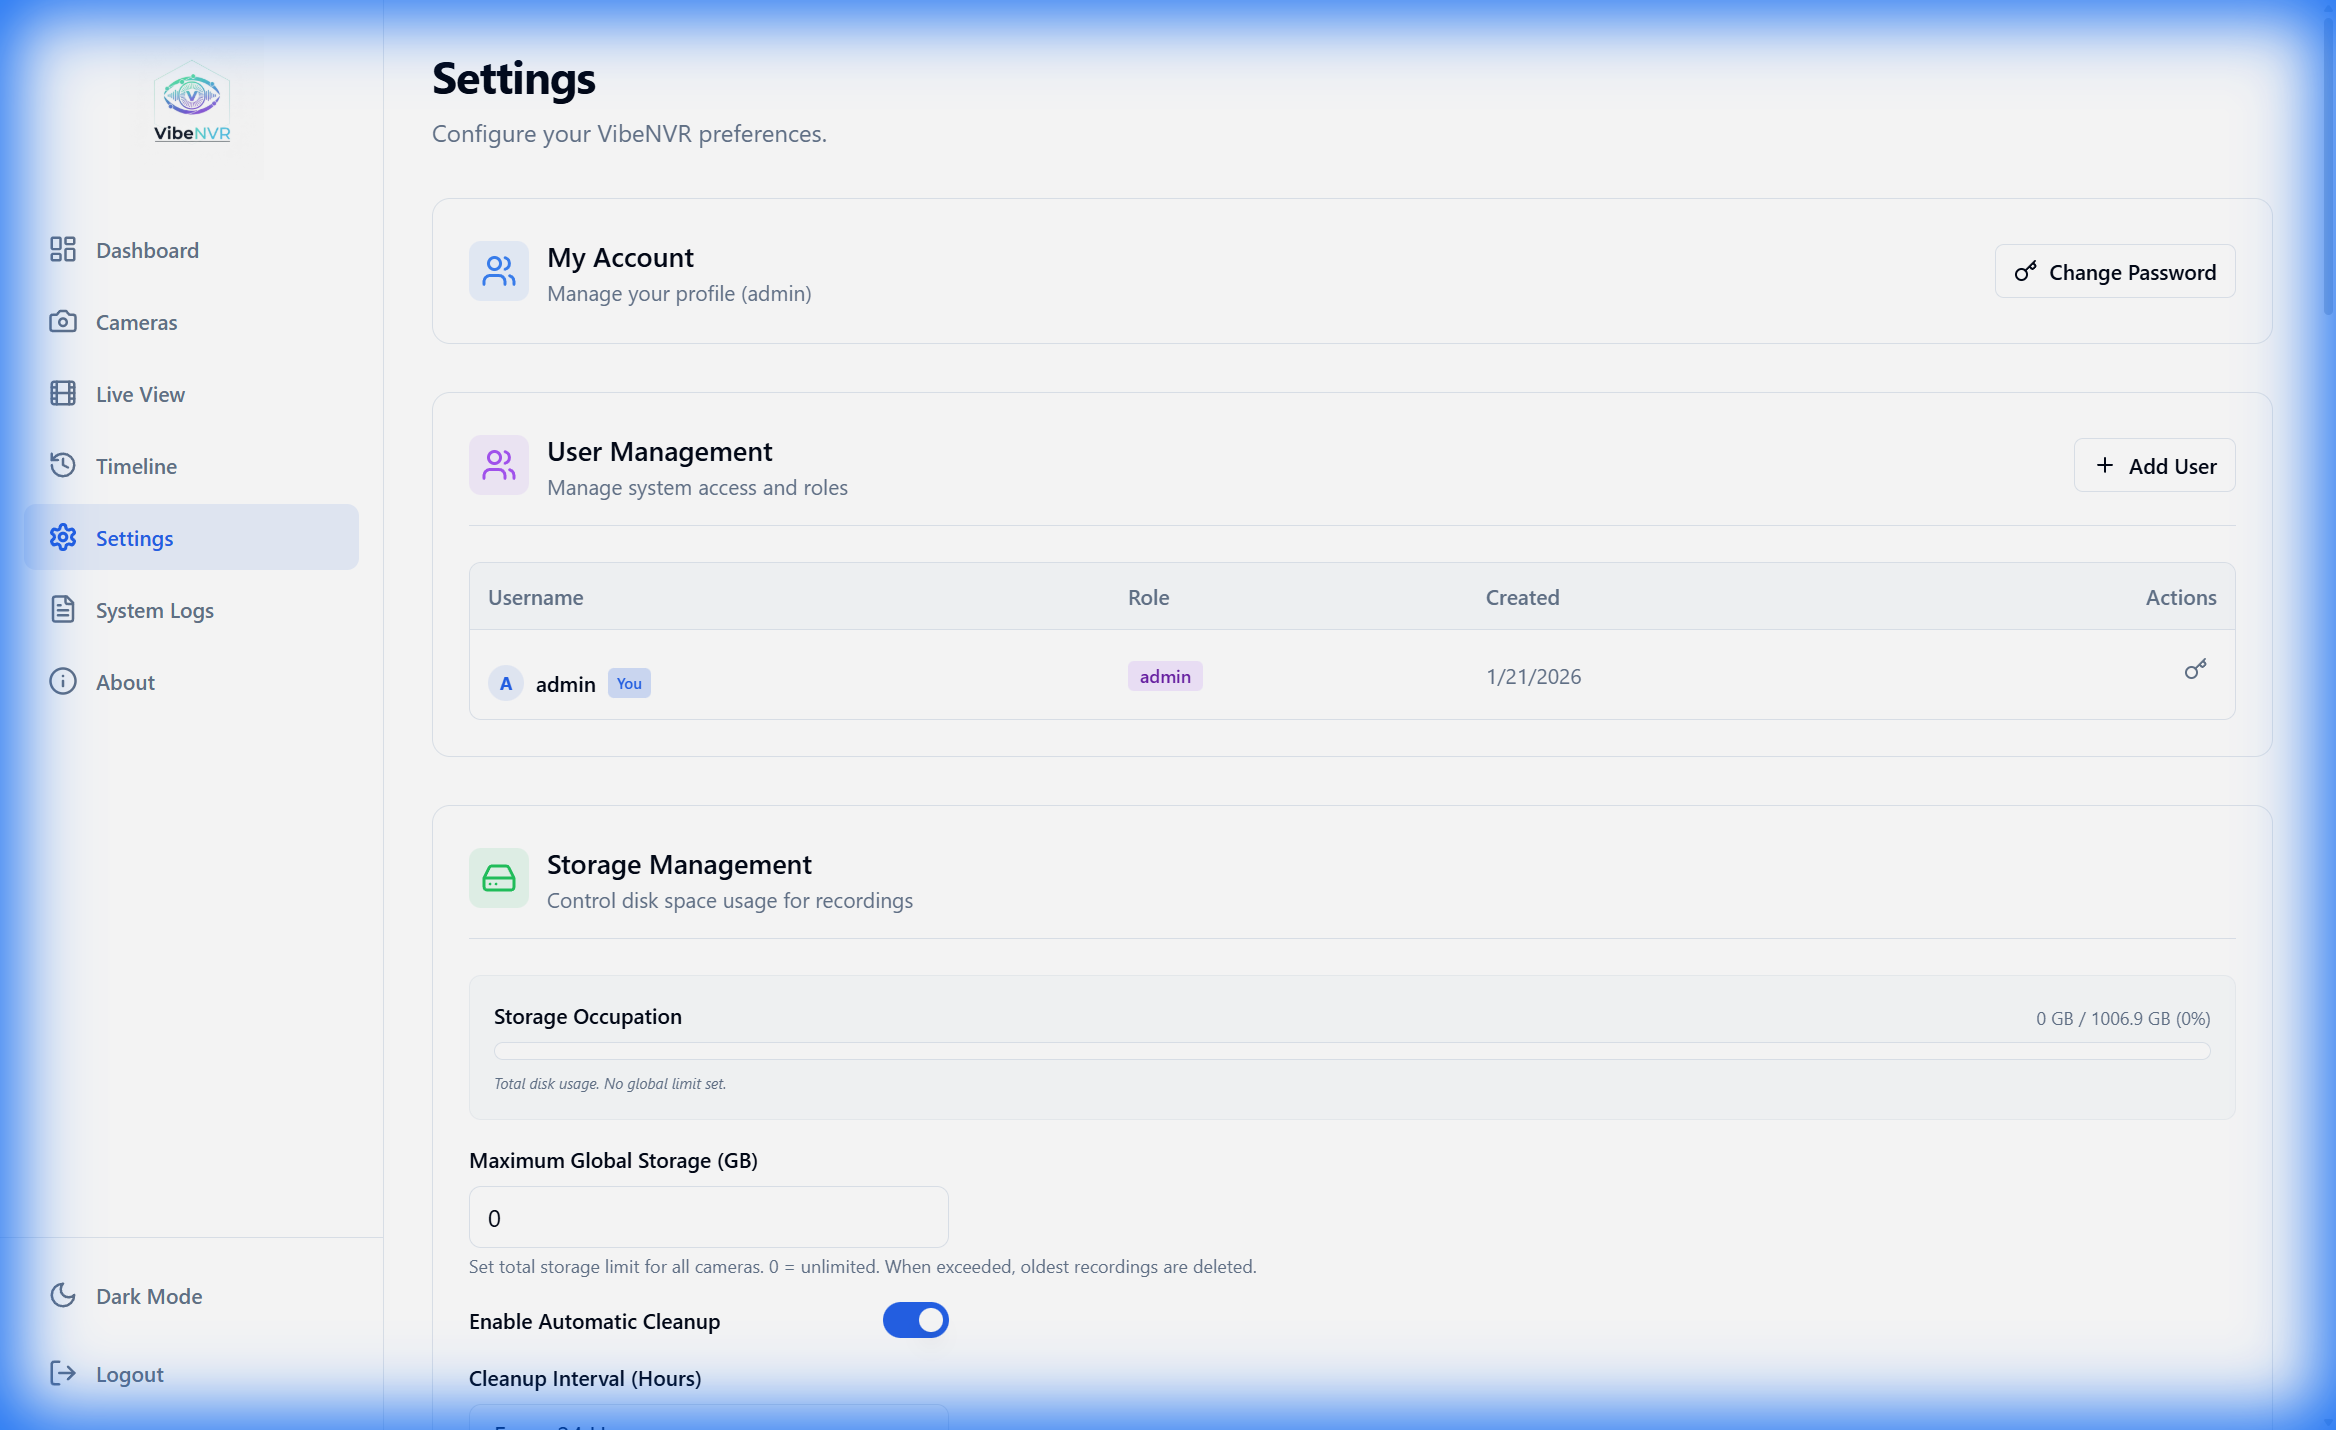Click the Storage Management drive icon

pyautogui.click(x=498, y=878)
